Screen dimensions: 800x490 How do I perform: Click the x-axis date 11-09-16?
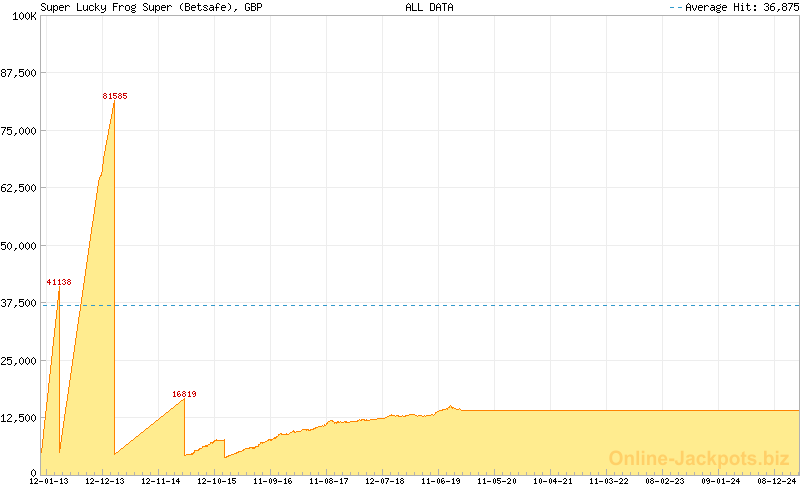coord(272,481)
